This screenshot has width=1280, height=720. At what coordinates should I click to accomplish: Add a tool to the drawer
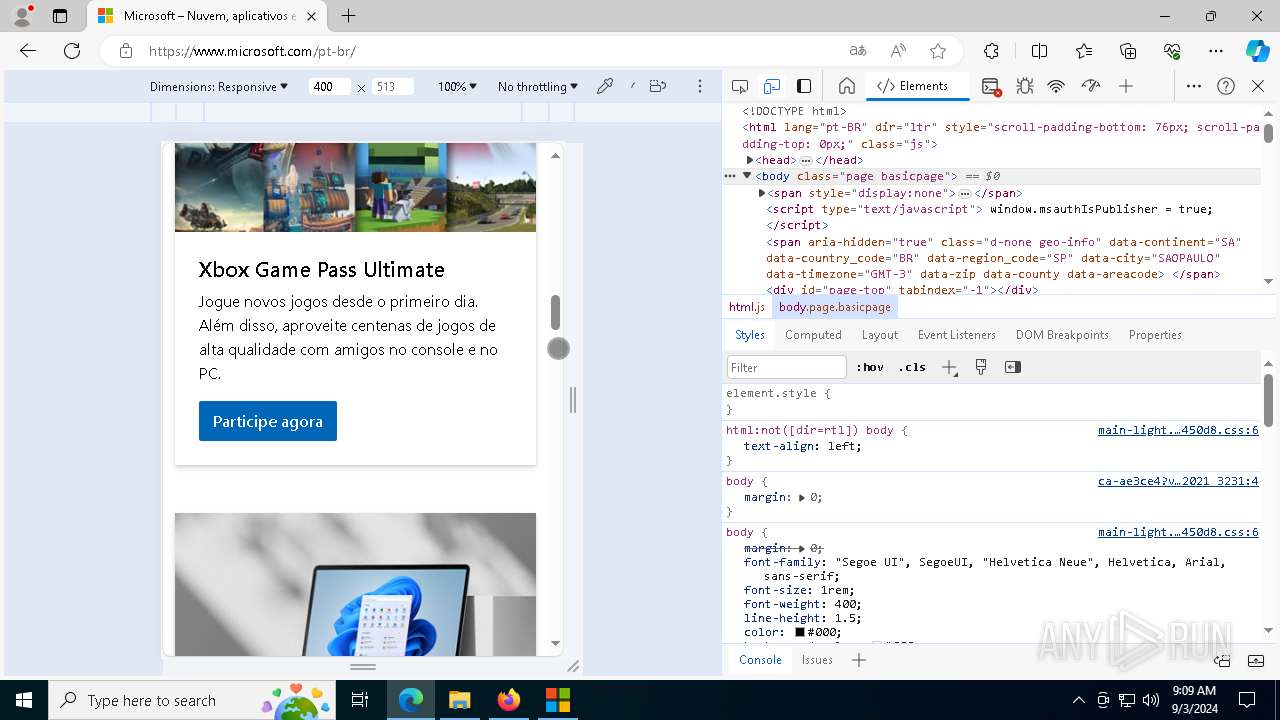coord(859,660)
